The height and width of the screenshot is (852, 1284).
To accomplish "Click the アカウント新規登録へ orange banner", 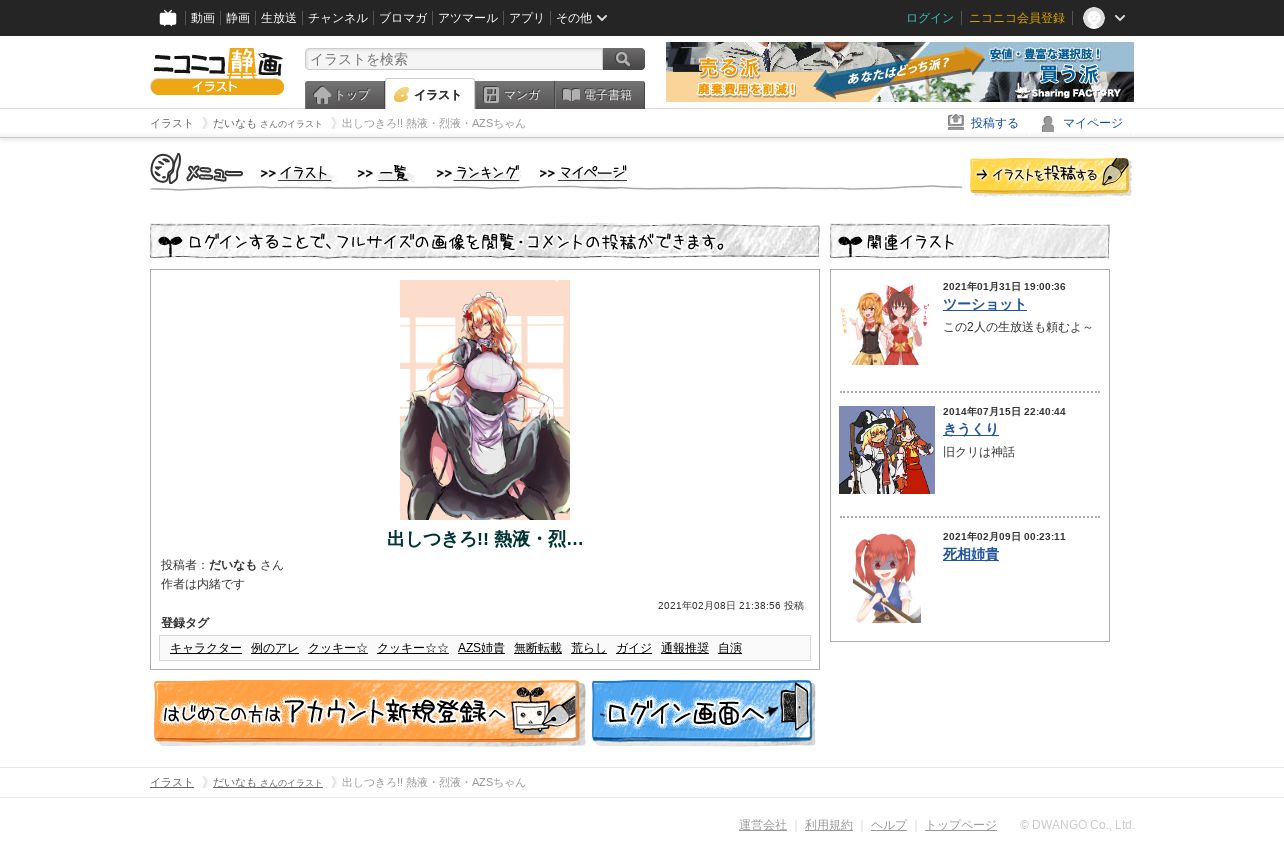I will (x=368, y=713).
